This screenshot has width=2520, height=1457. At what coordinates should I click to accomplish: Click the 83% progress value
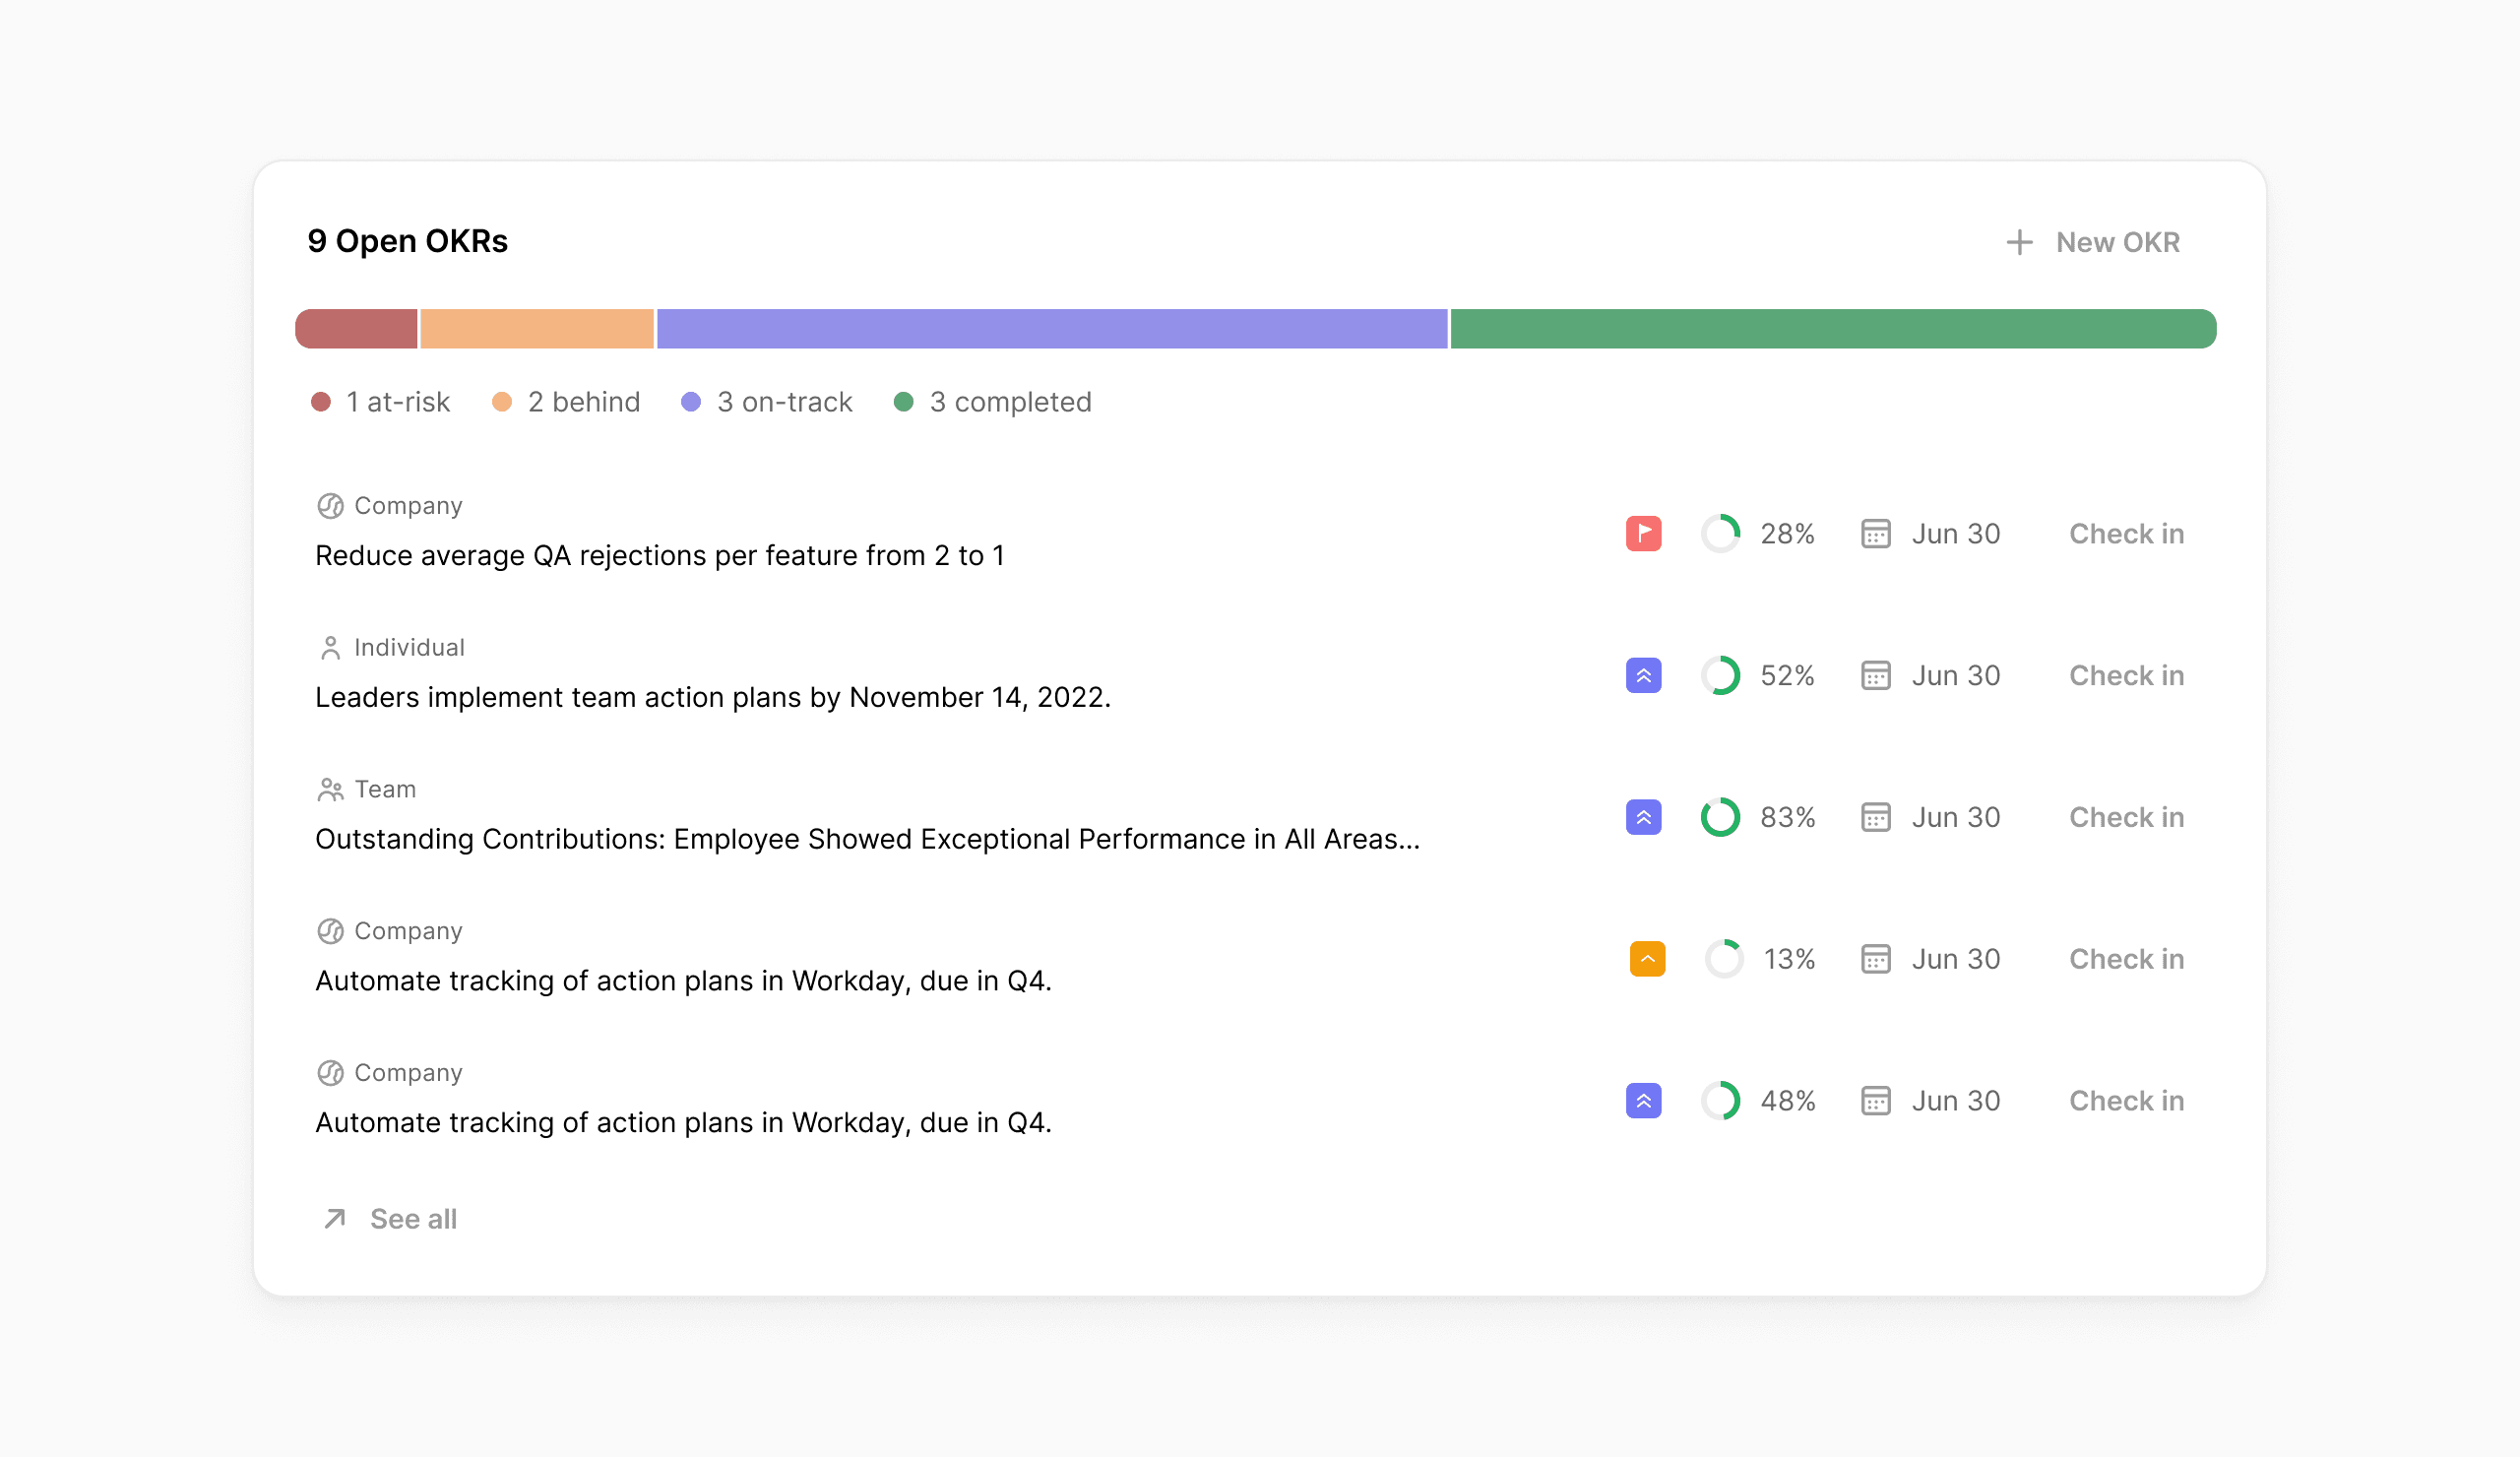tap(1787, 818)
